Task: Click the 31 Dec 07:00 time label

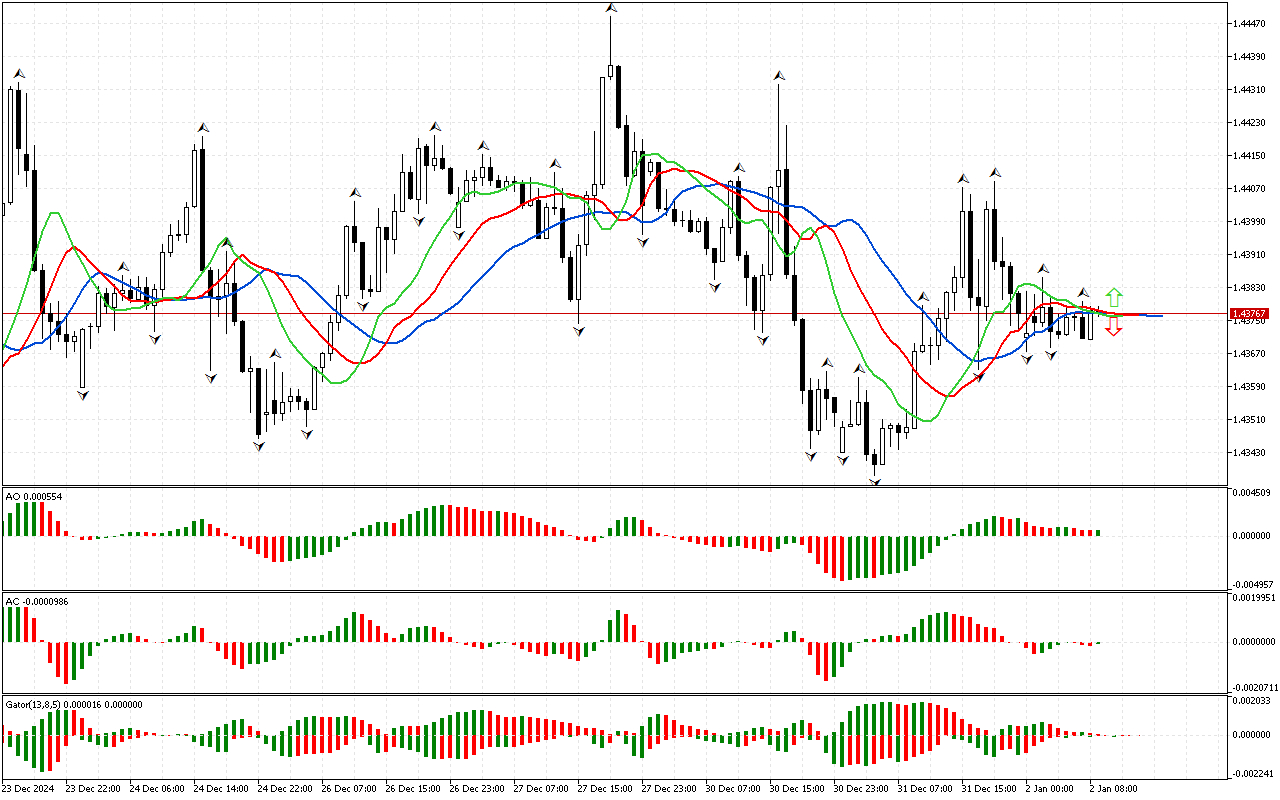Action: click(925, 789)
